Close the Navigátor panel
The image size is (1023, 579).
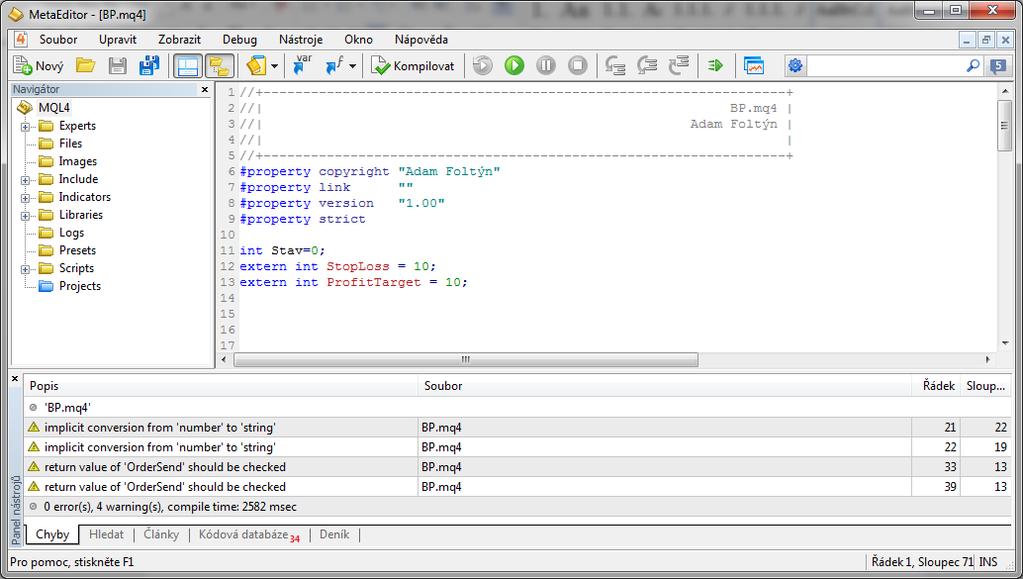tap(205, 89)
